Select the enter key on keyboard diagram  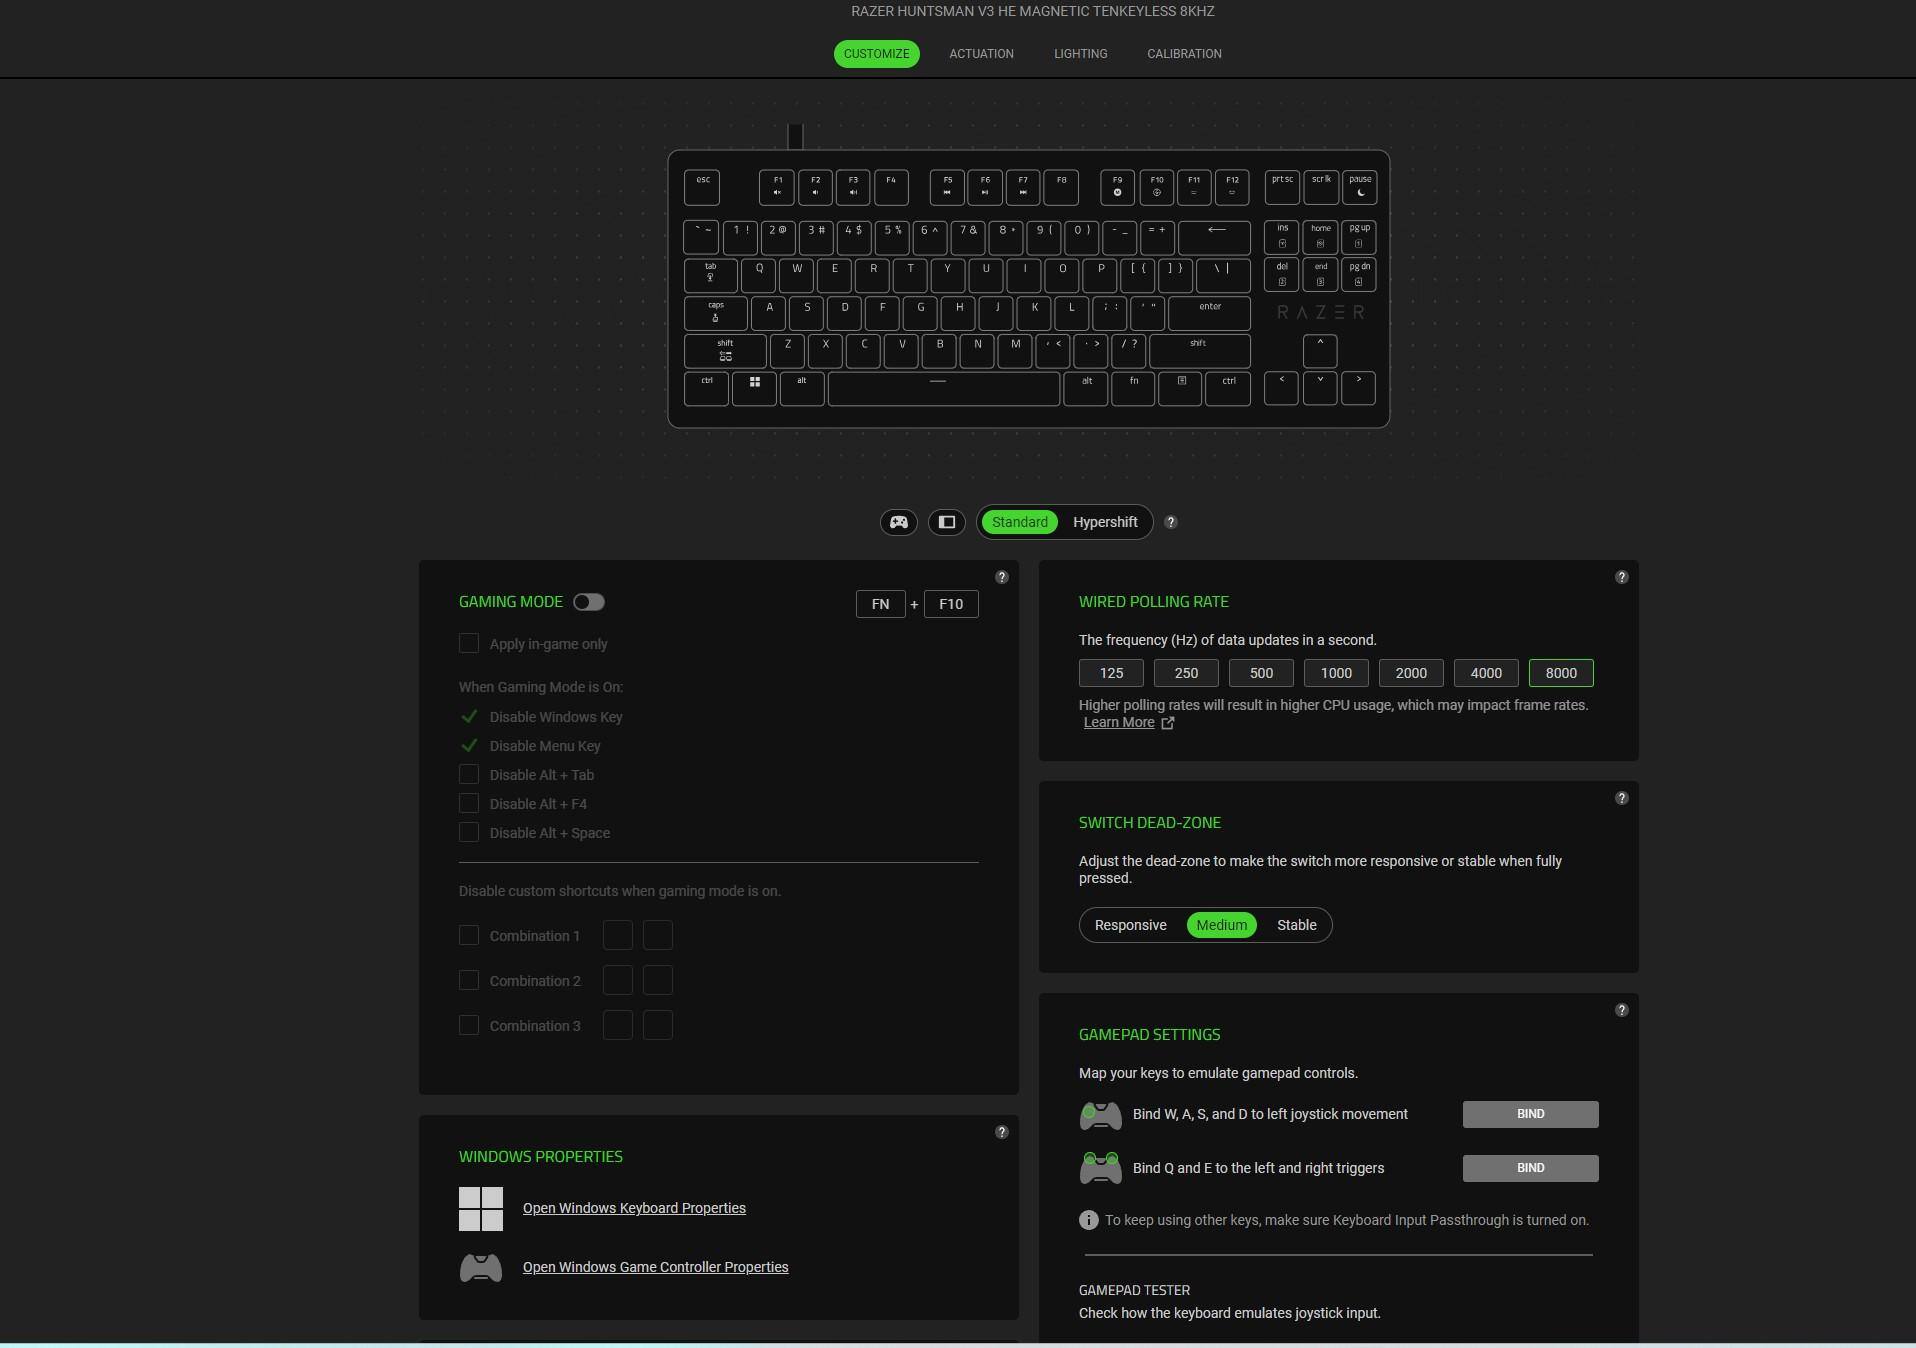(1209, 313)
